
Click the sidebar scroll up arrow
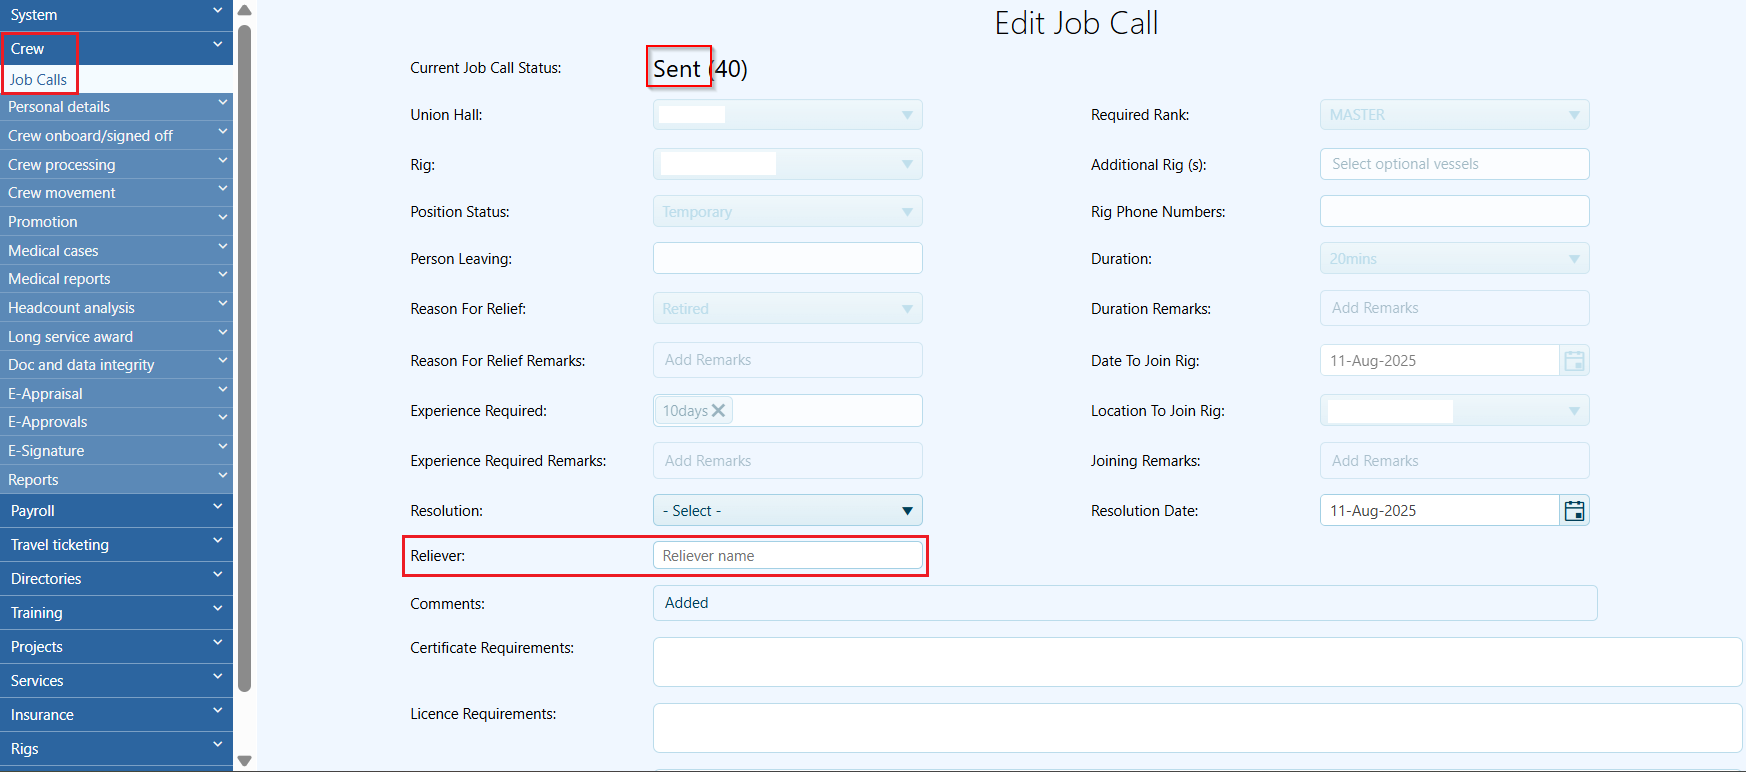pyautogui.click(x=244, y=10)
